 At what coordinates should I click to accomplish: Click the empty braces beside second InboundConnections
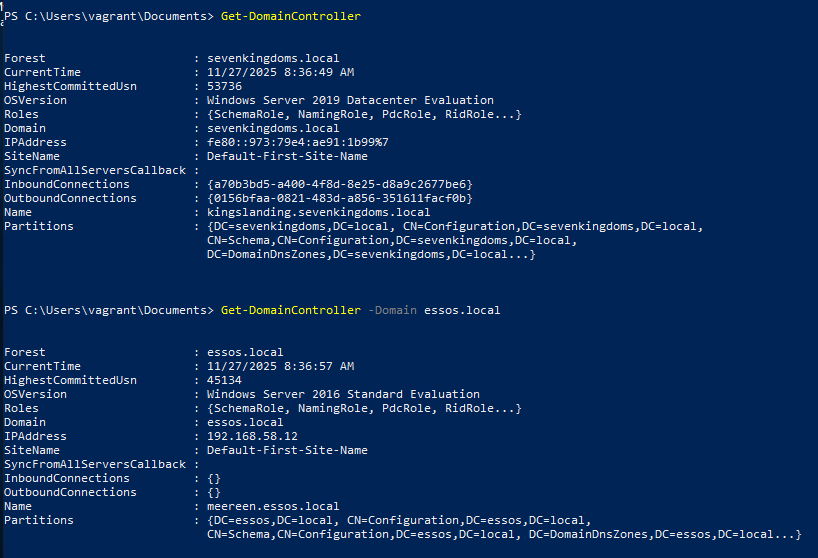(214, 478)
